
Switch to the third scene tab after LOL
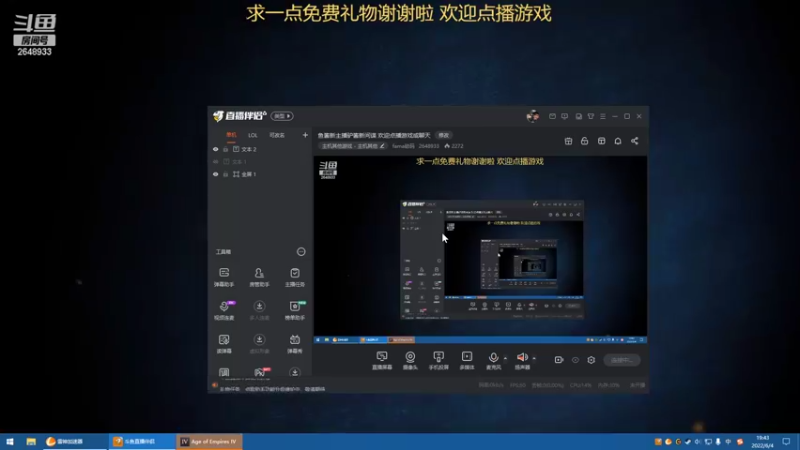(x=277, y=135)
